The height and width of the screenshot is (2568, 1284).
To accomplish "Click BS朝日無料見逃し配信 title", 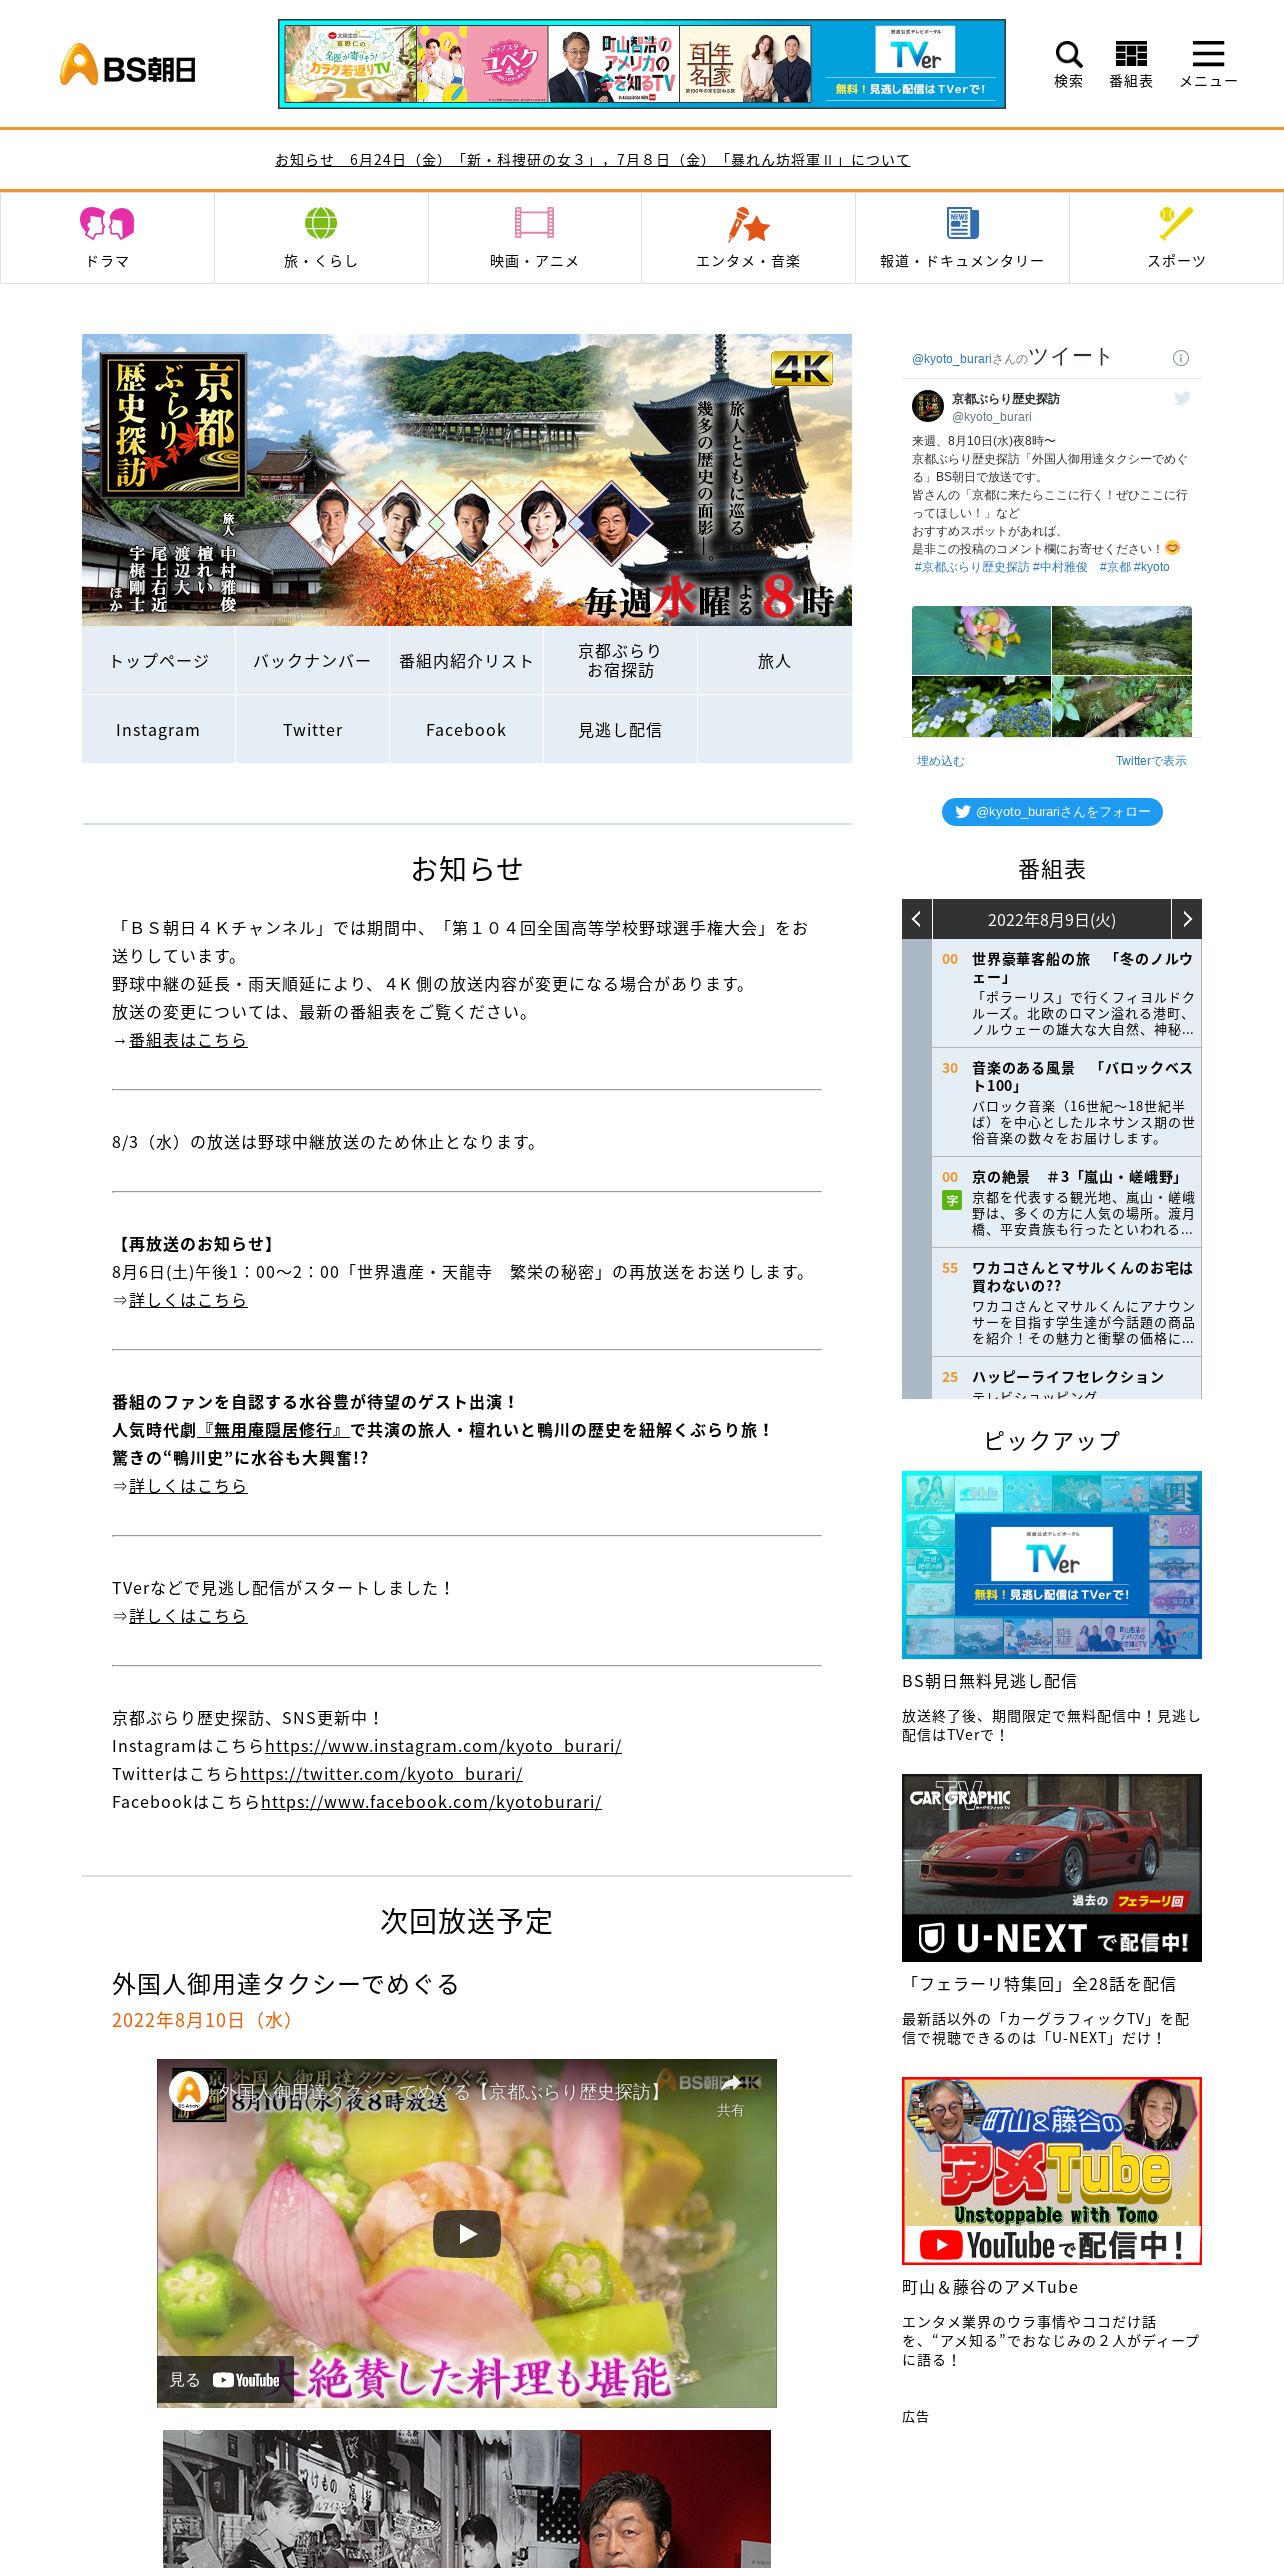I will 989,1681.
